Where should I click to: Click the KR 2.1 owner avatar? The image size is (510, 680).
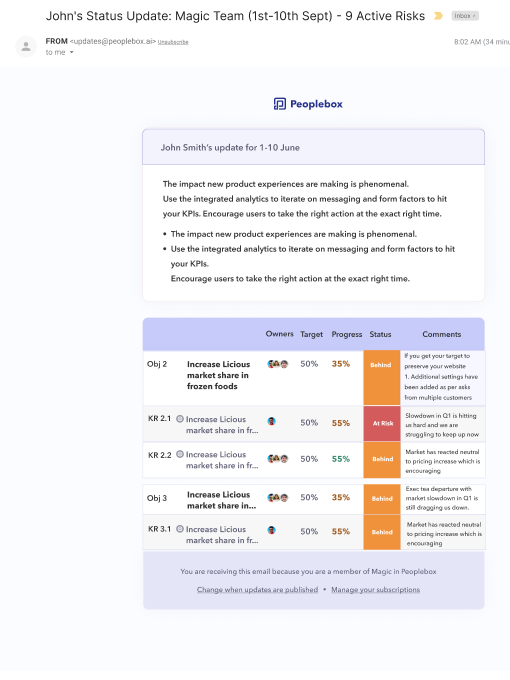(271, 421)
